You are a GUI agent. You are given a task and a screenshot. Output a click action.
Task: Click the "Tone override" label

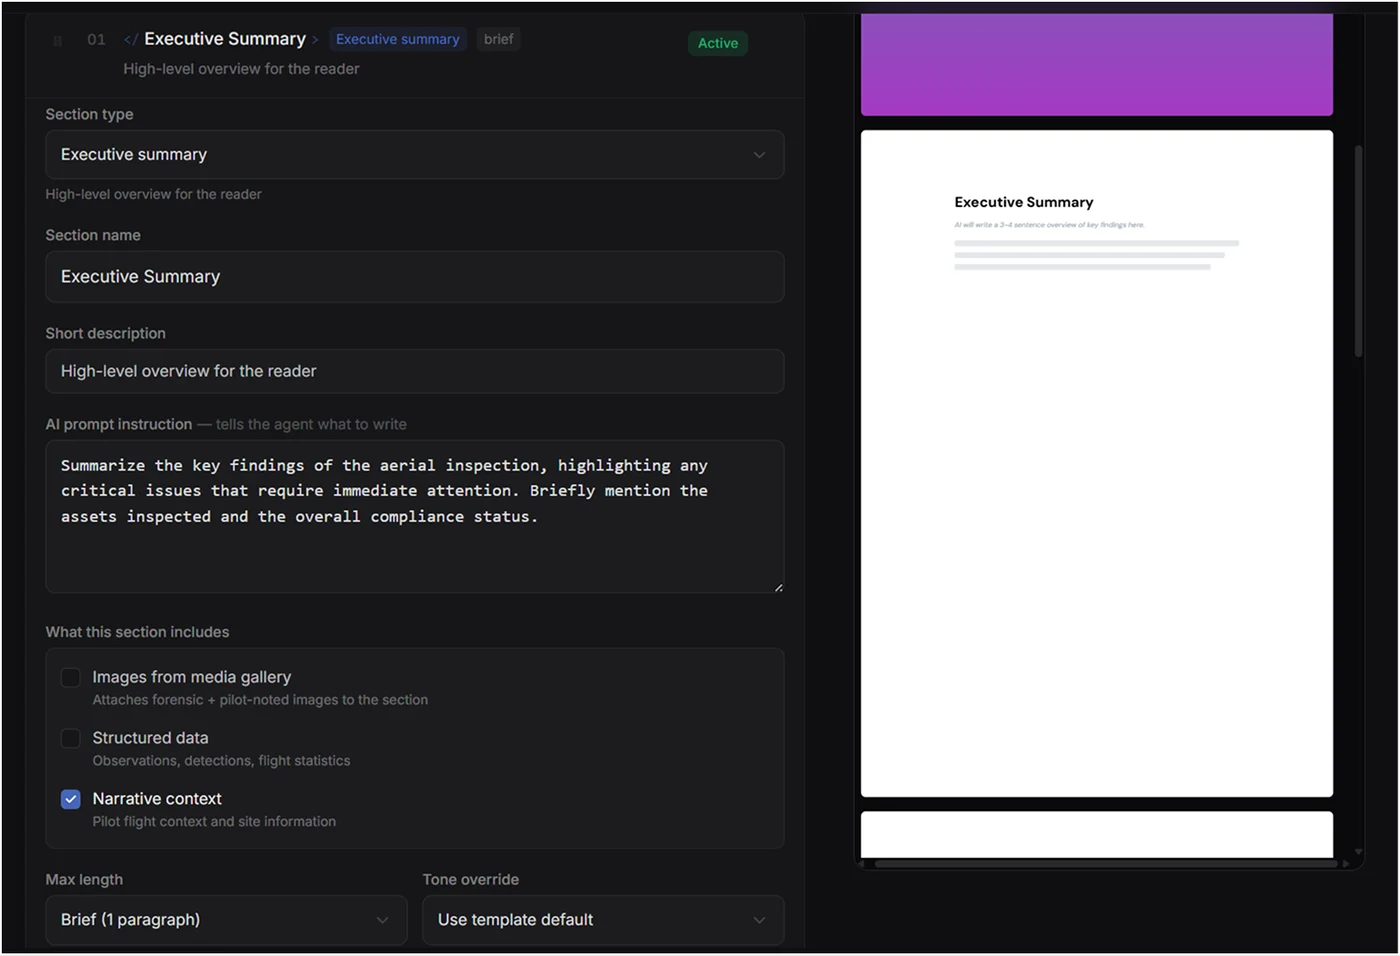(x=471, y=880)
